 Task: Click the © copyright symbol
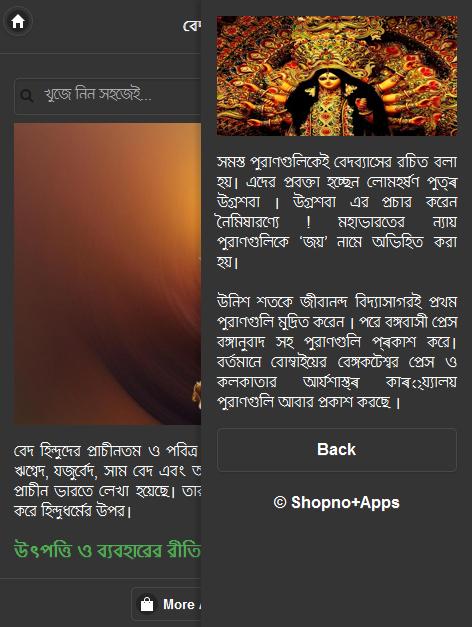pyautogui.click(x=280, y=503)
